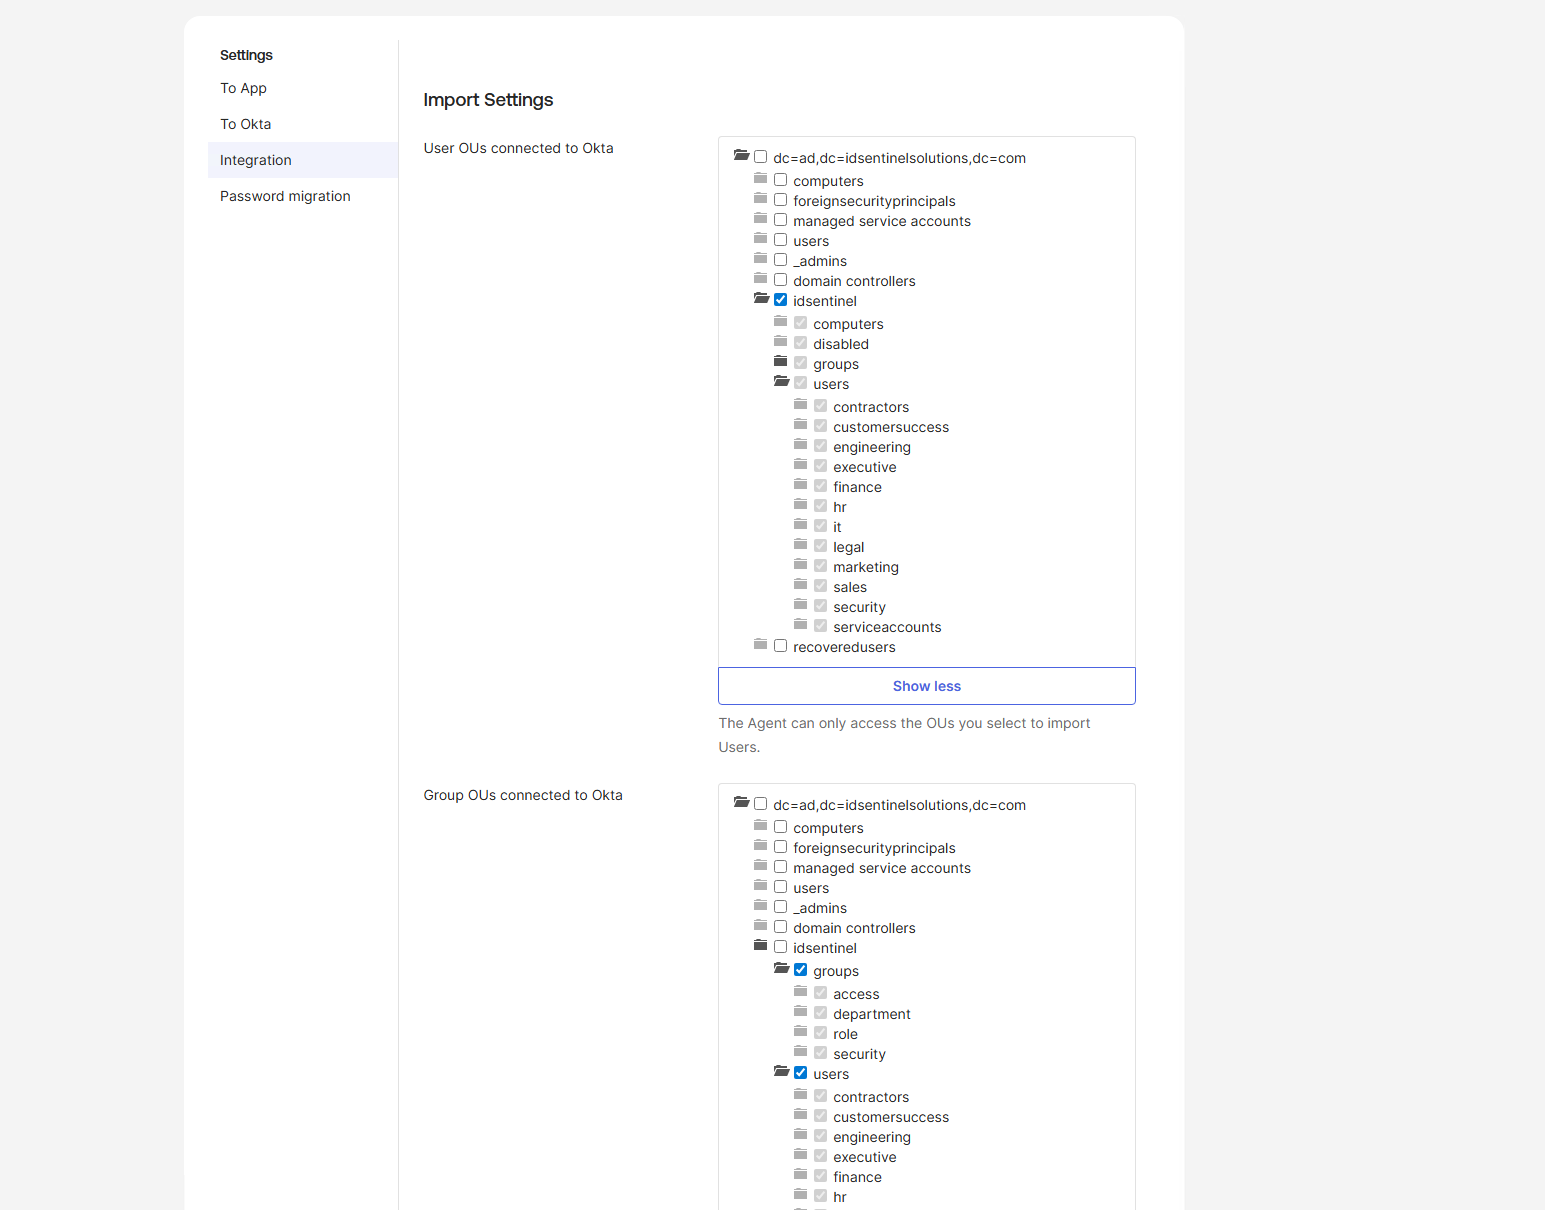
Task: Check domain controllers checkbox in User OUs
Action: pyautogui.click(x=780, y=280)
